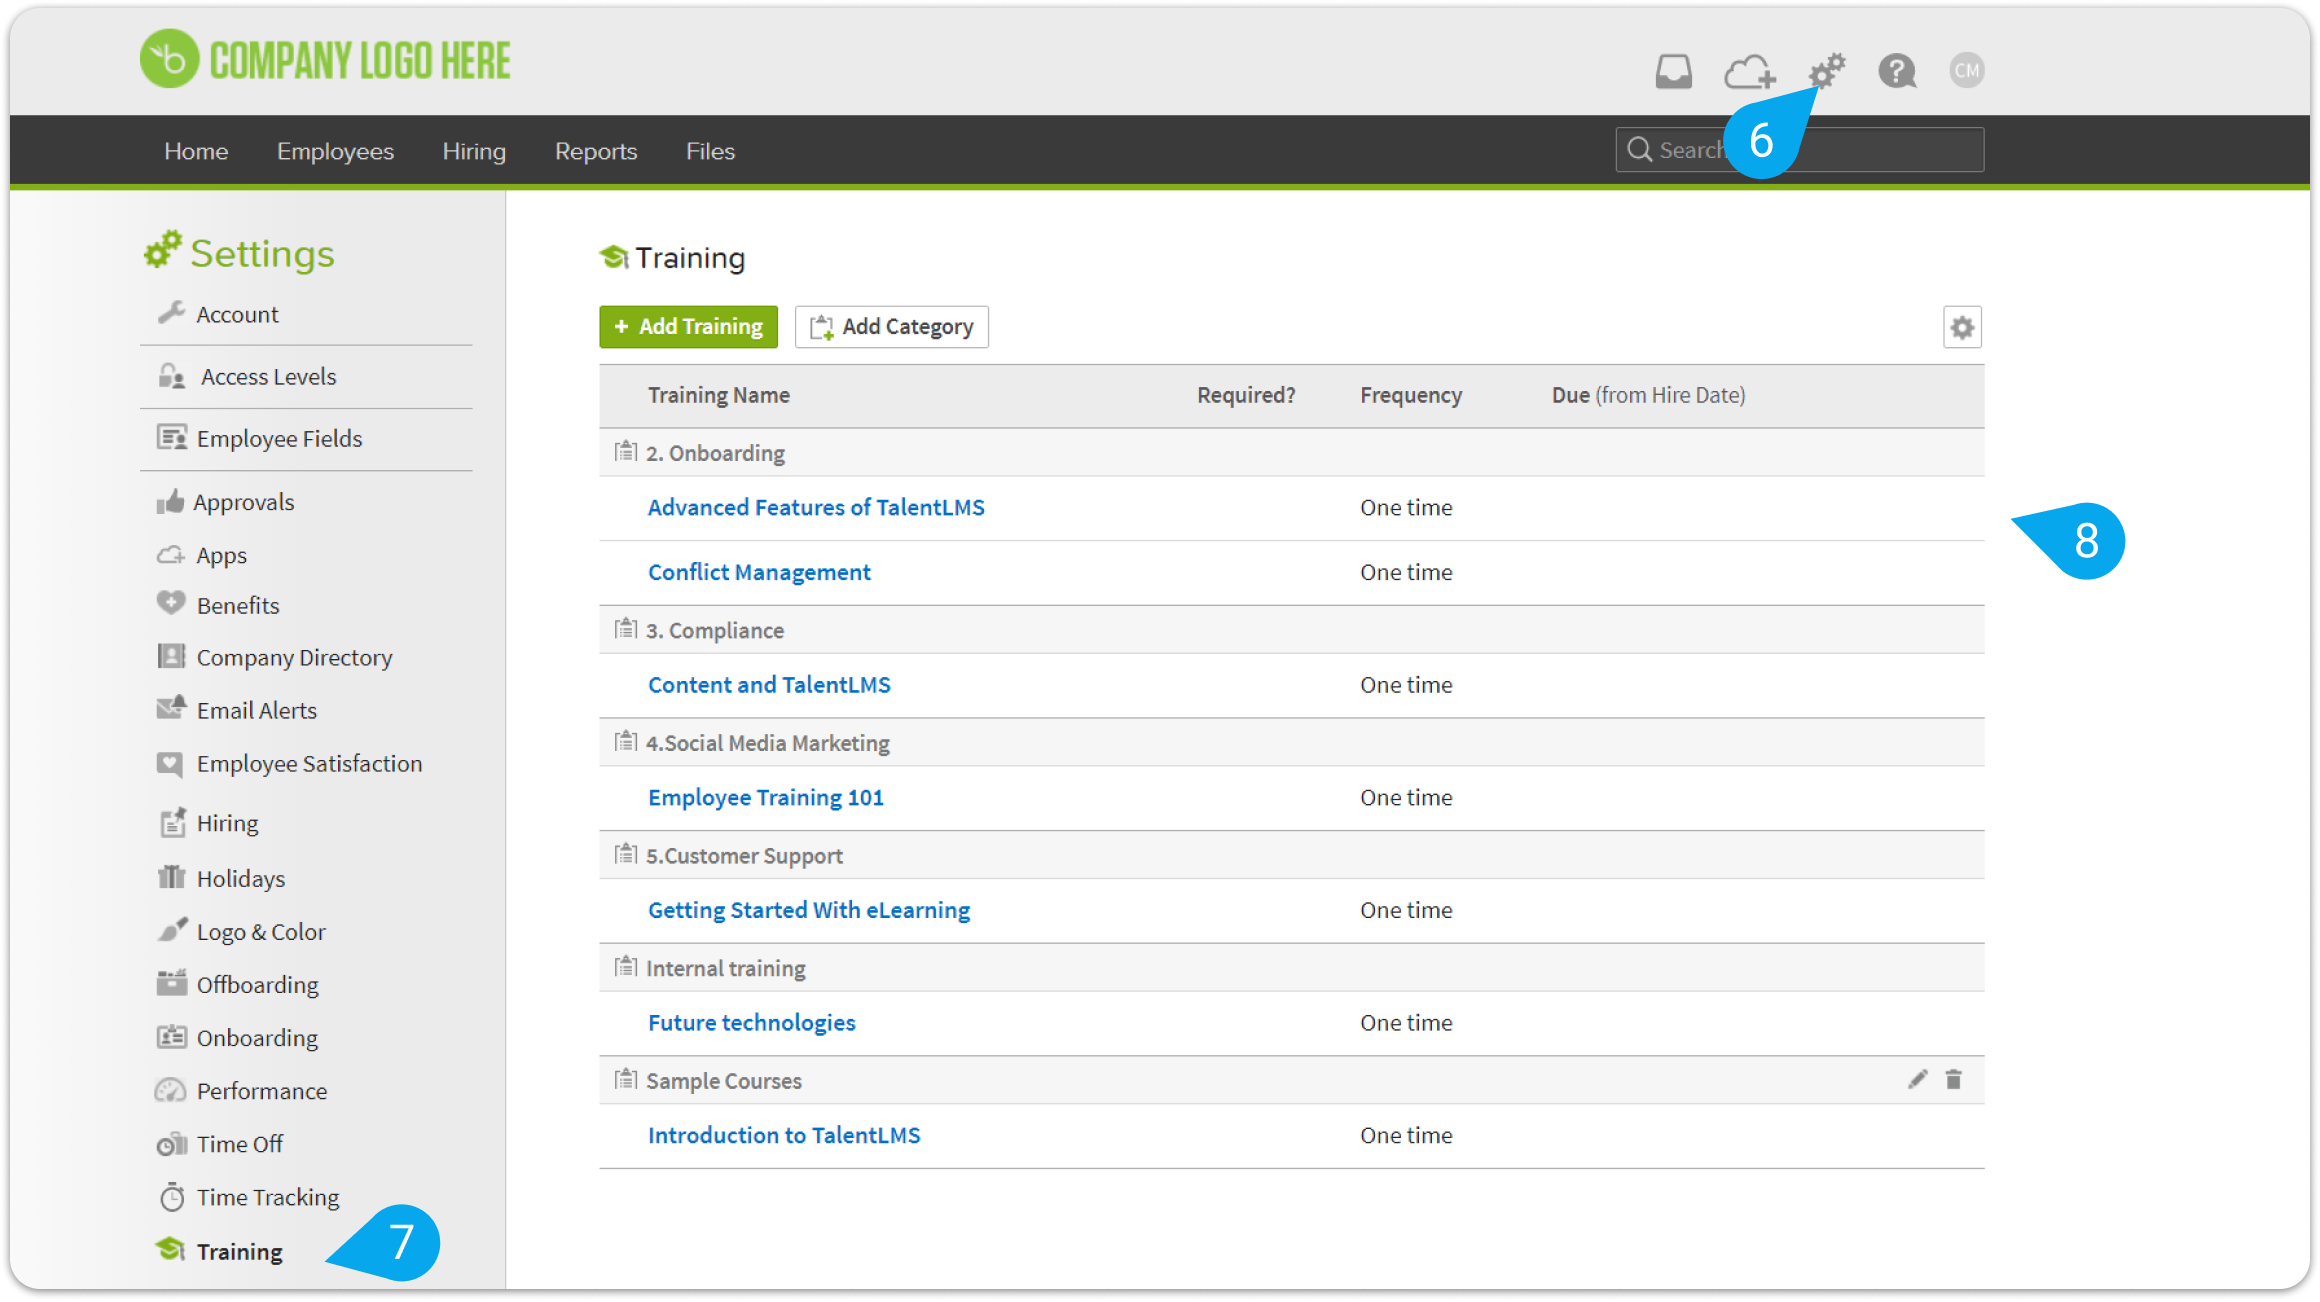Click the training table gear settings icon
The width and height of the screenshot is (2320, 1302).
1962,327
